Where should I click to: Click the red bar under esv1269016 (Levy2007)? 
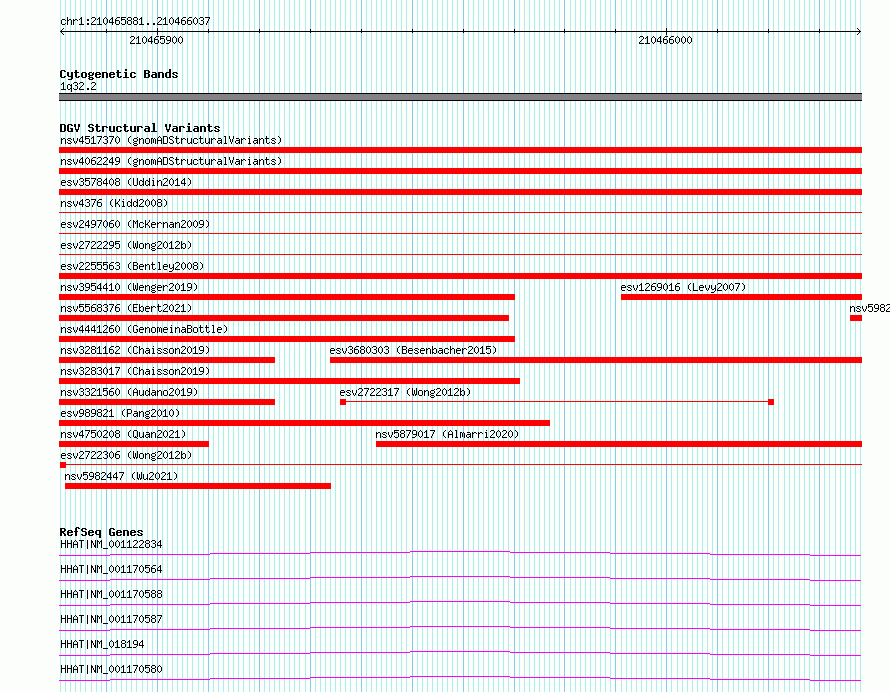tap(741, 297)
